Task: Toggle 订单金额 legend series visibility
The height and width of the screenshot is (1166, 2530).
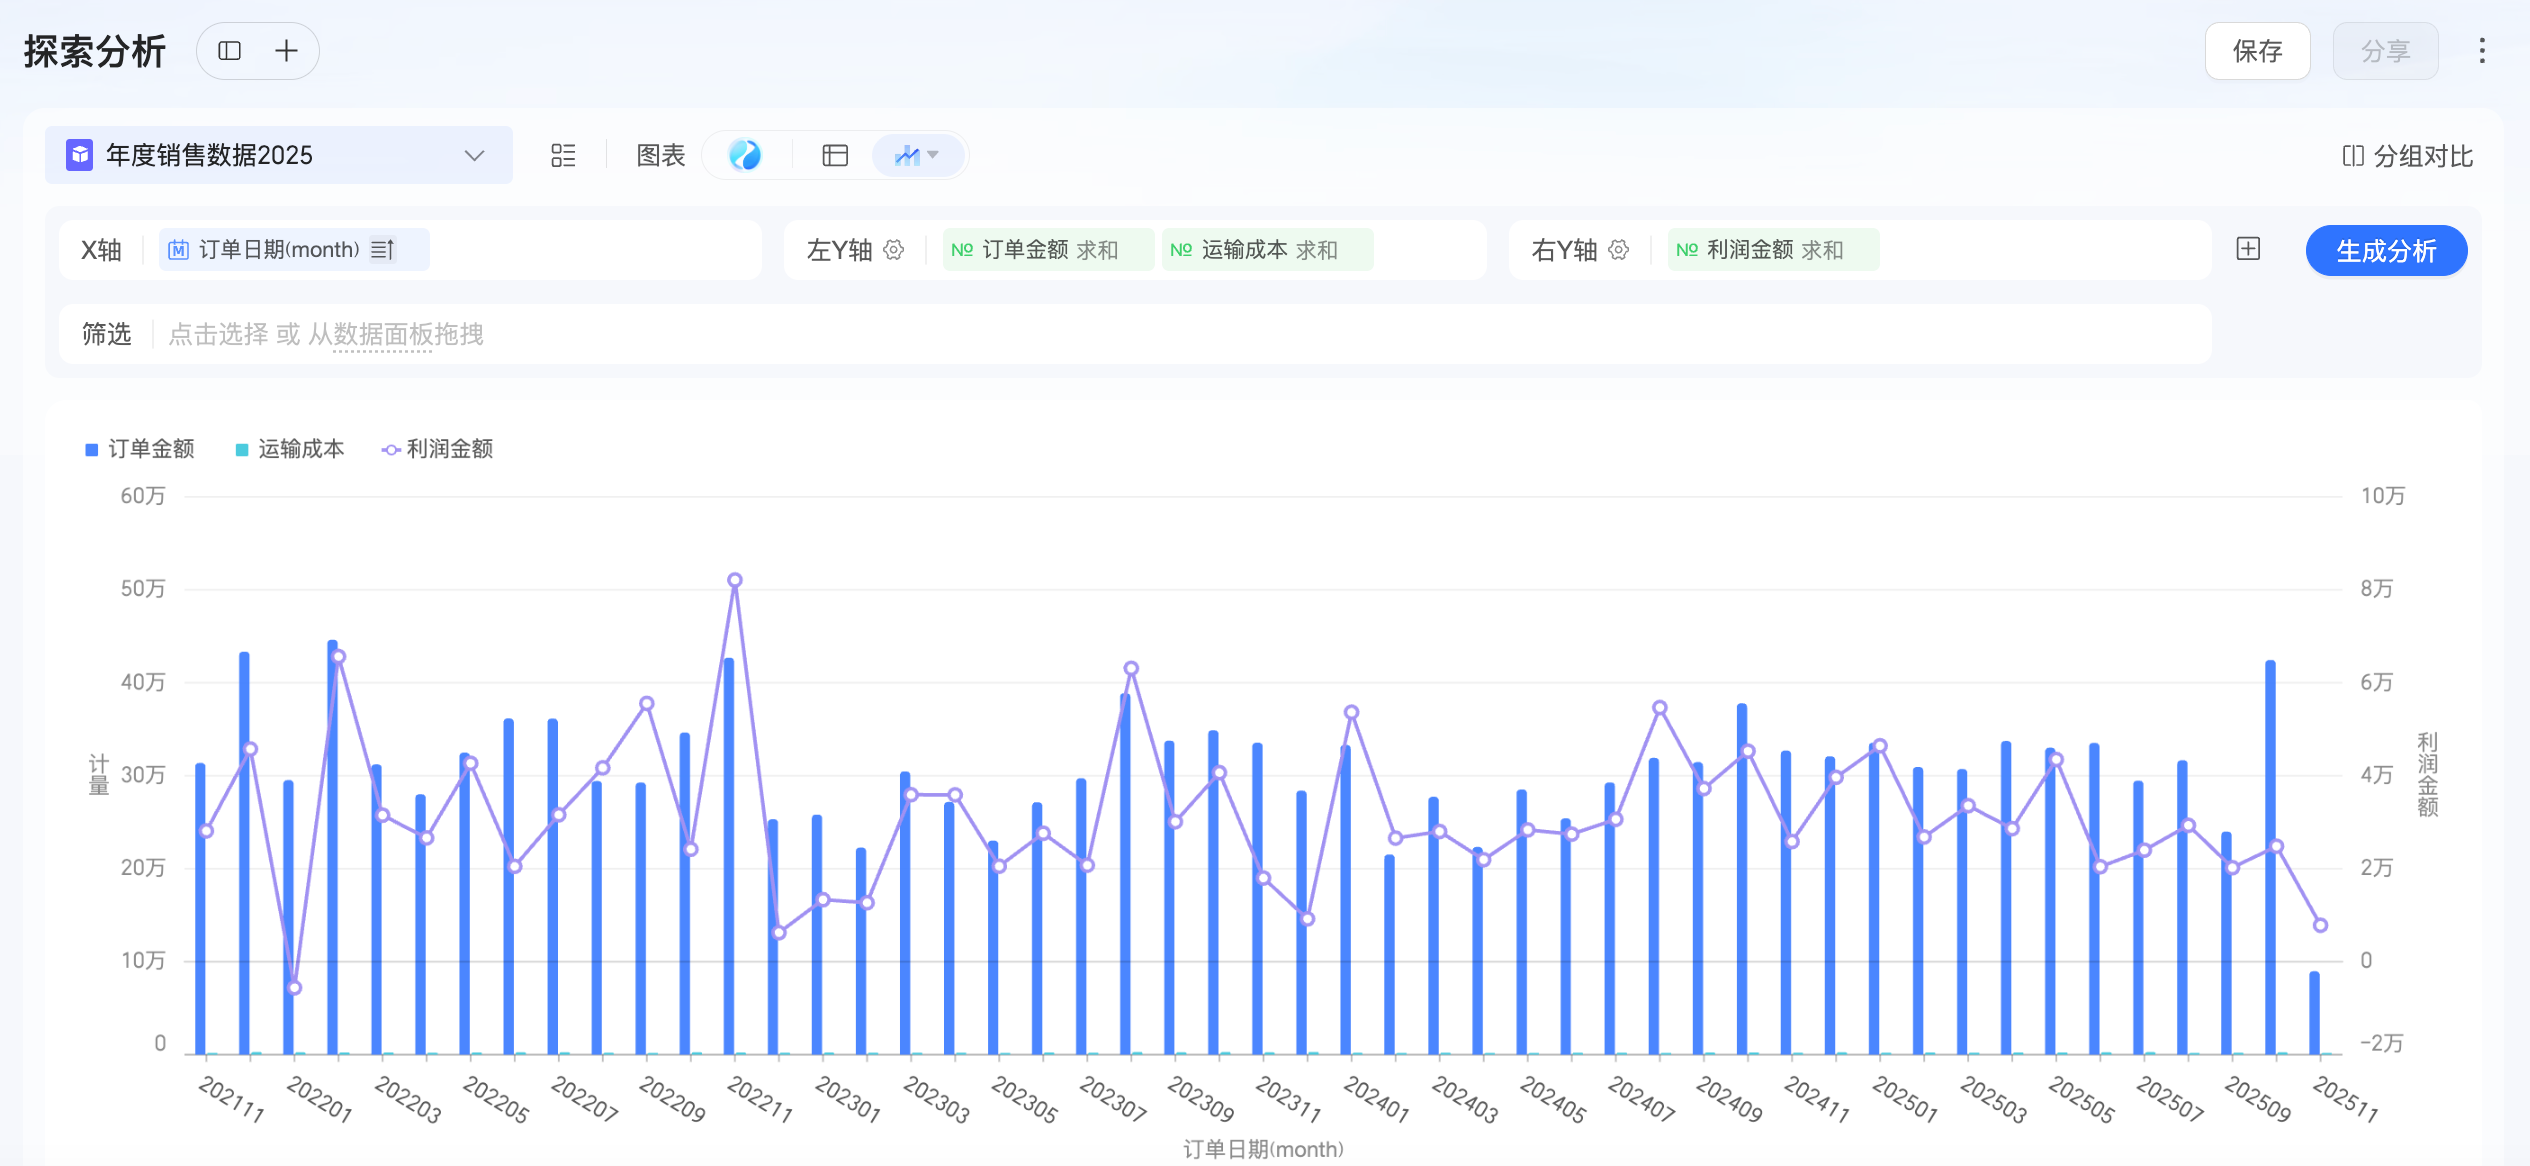Action: (140, 449)
